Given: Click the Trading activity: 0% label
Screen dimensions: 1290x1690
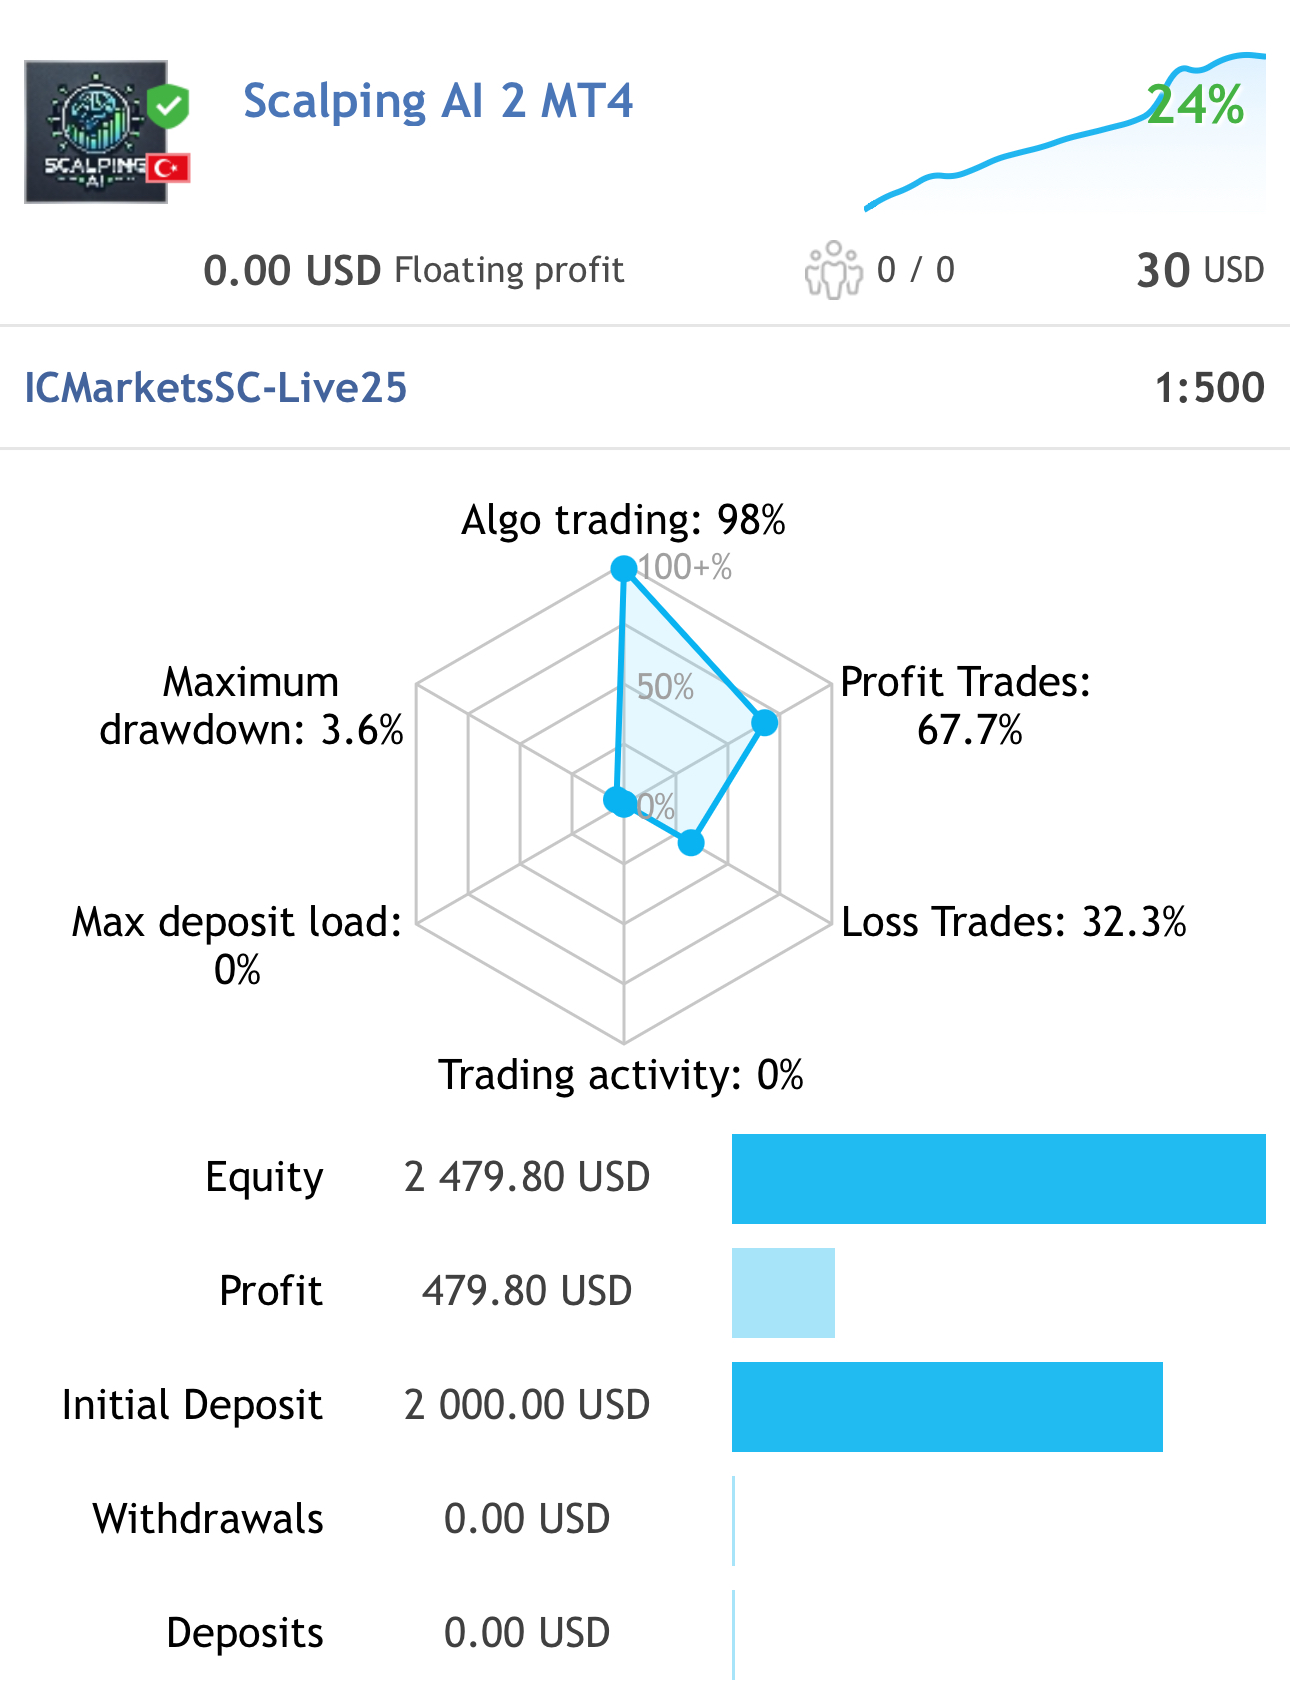Looking at the screenshot, I should coord(621,1075).
